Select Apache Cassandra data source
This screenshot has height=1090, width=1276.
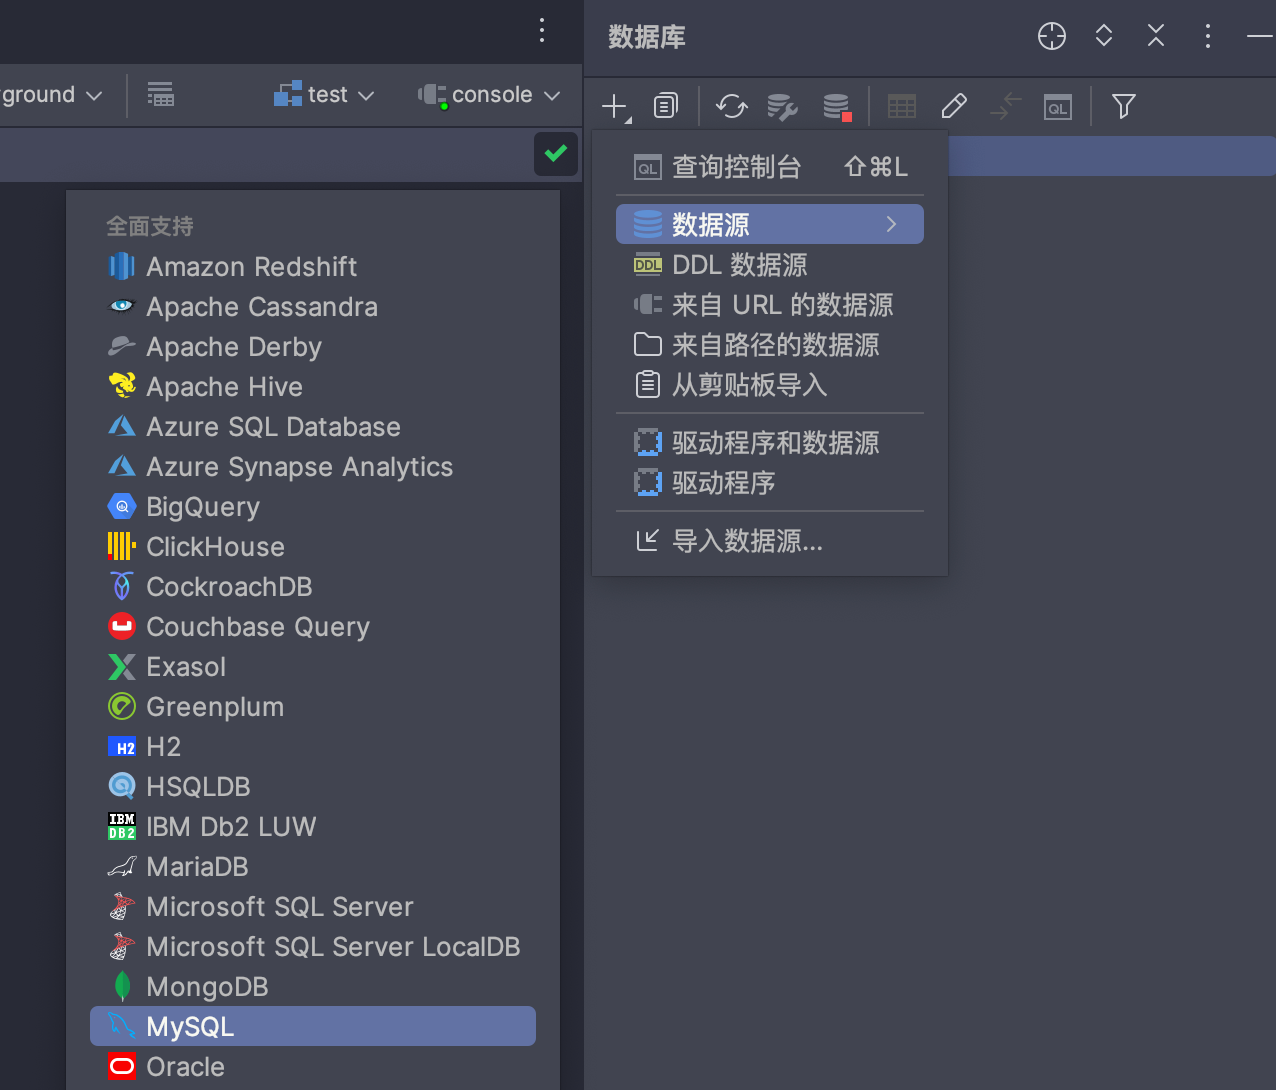(x=313, y=306)
